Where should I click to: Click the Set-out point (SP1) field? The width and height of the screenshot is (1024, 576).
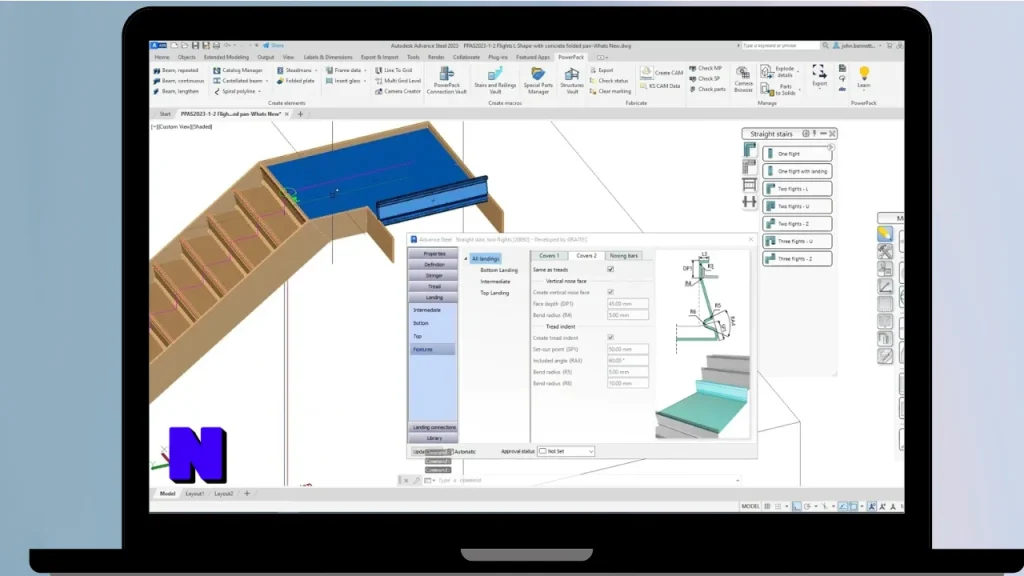coord(628,349)
